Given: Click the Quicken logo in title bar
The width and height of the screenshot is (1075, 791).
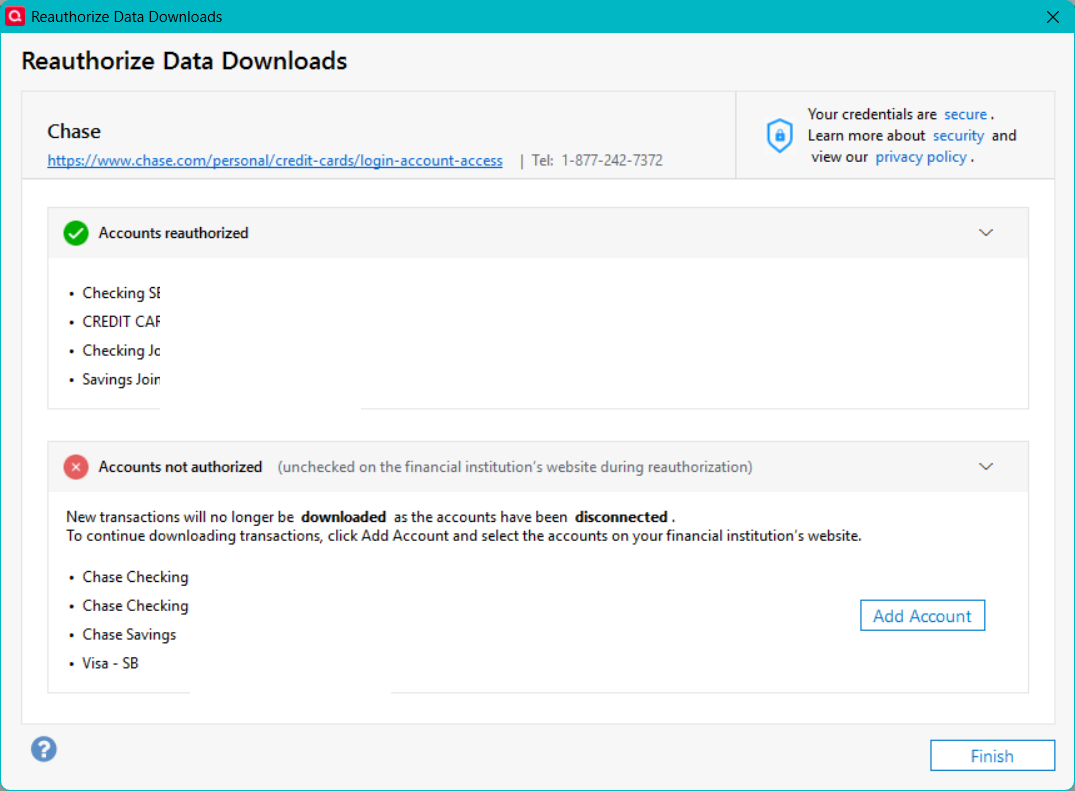Looking at the screenshot, I should tap(14, 16).
